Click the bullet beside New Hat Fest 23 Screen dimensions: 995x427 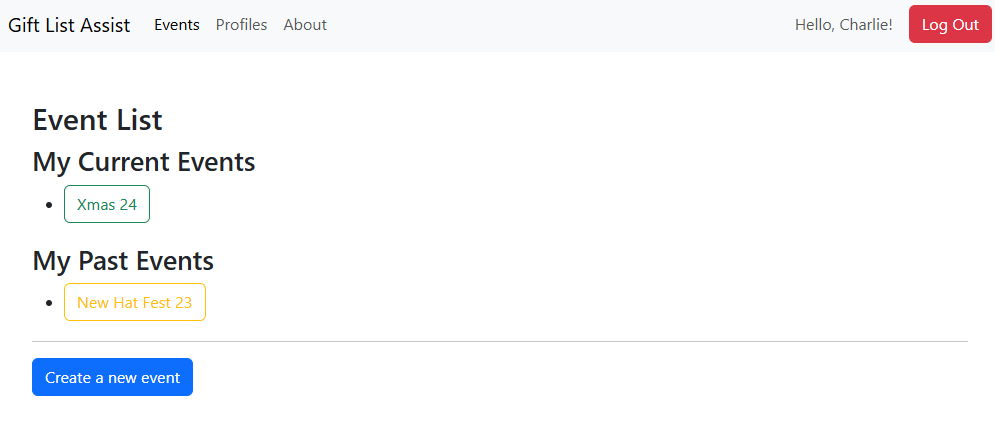point(49,302)
